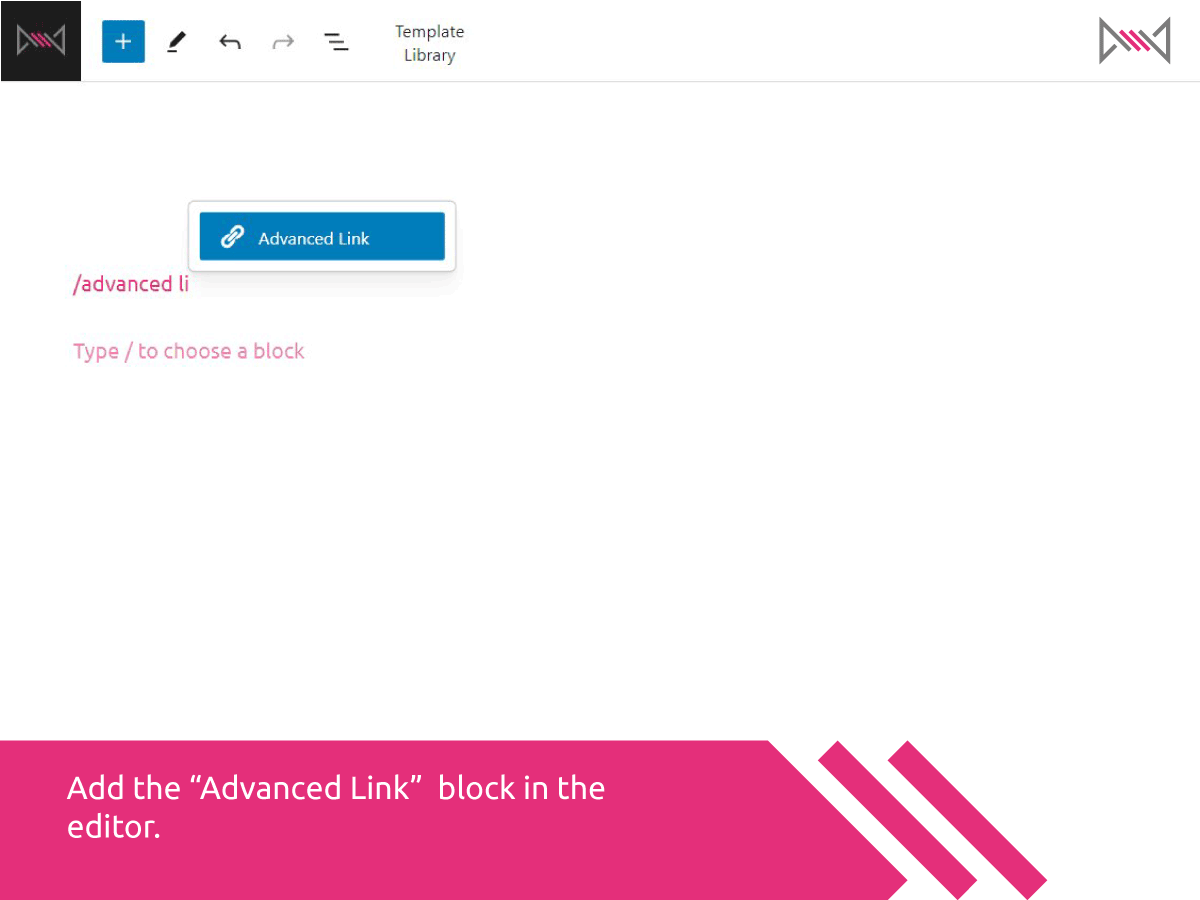Select the pencil Tools icon
This screenshot has width=1200, height=900.
[x=177, y=42]
